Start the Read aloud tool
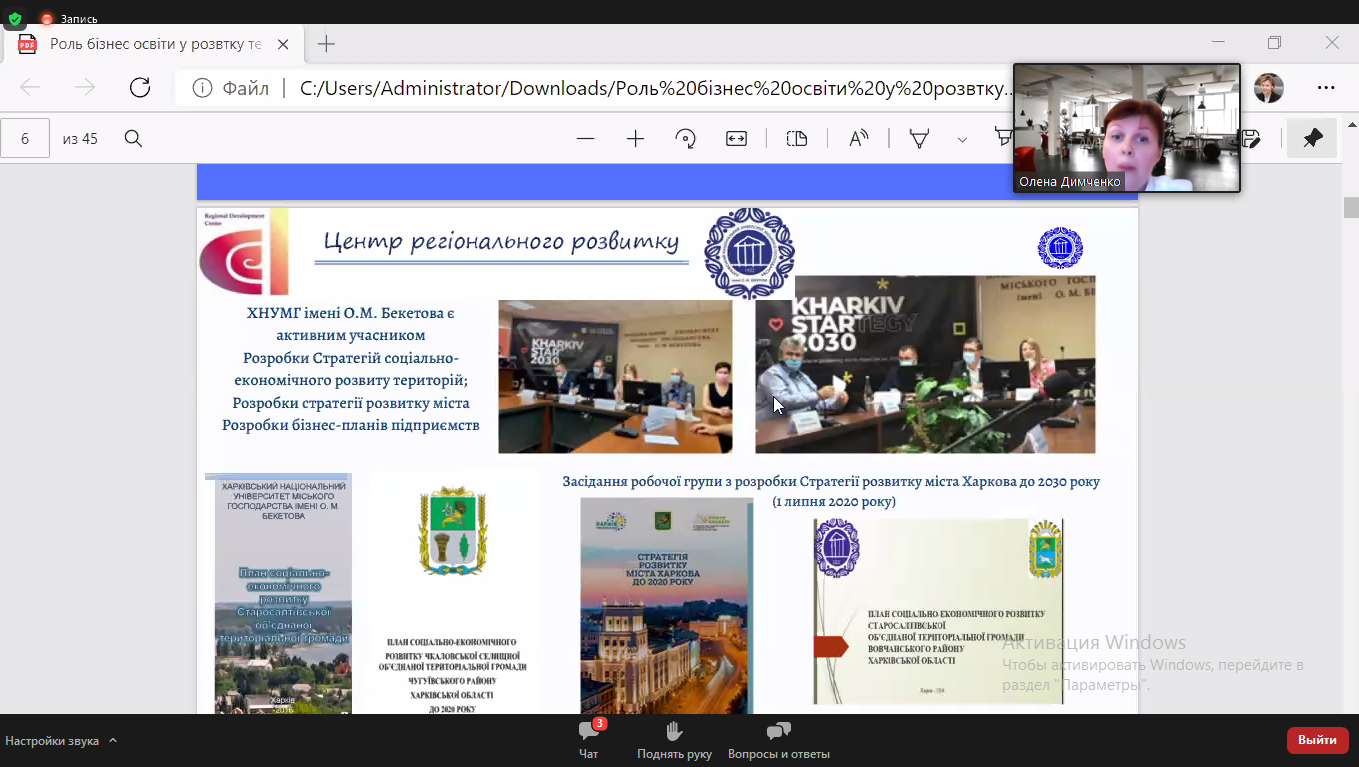 click(858, 139)
